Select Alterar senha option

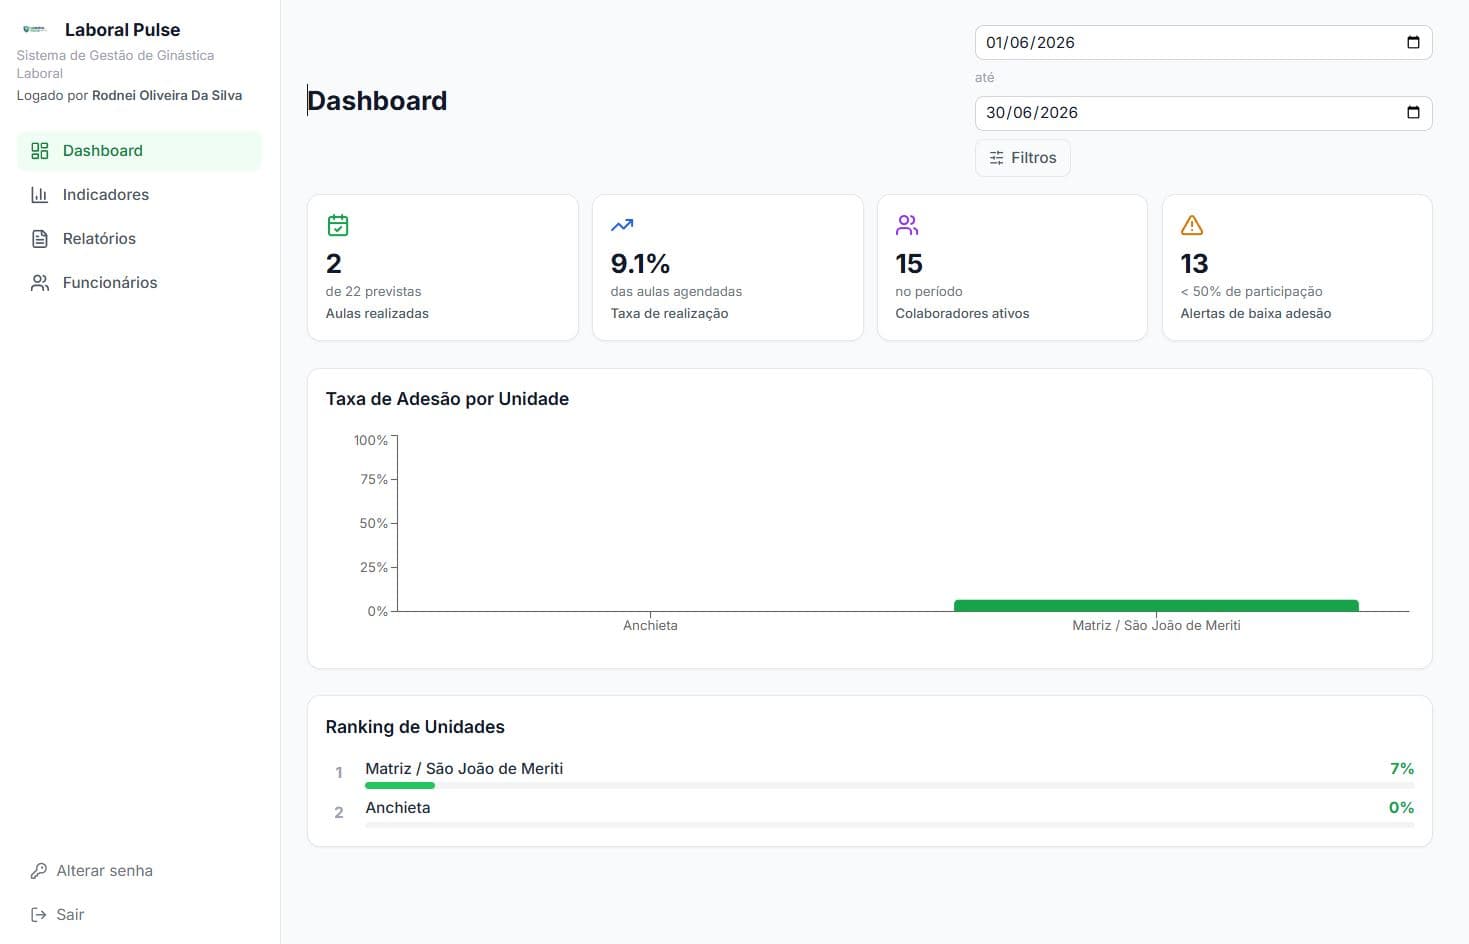139,871
